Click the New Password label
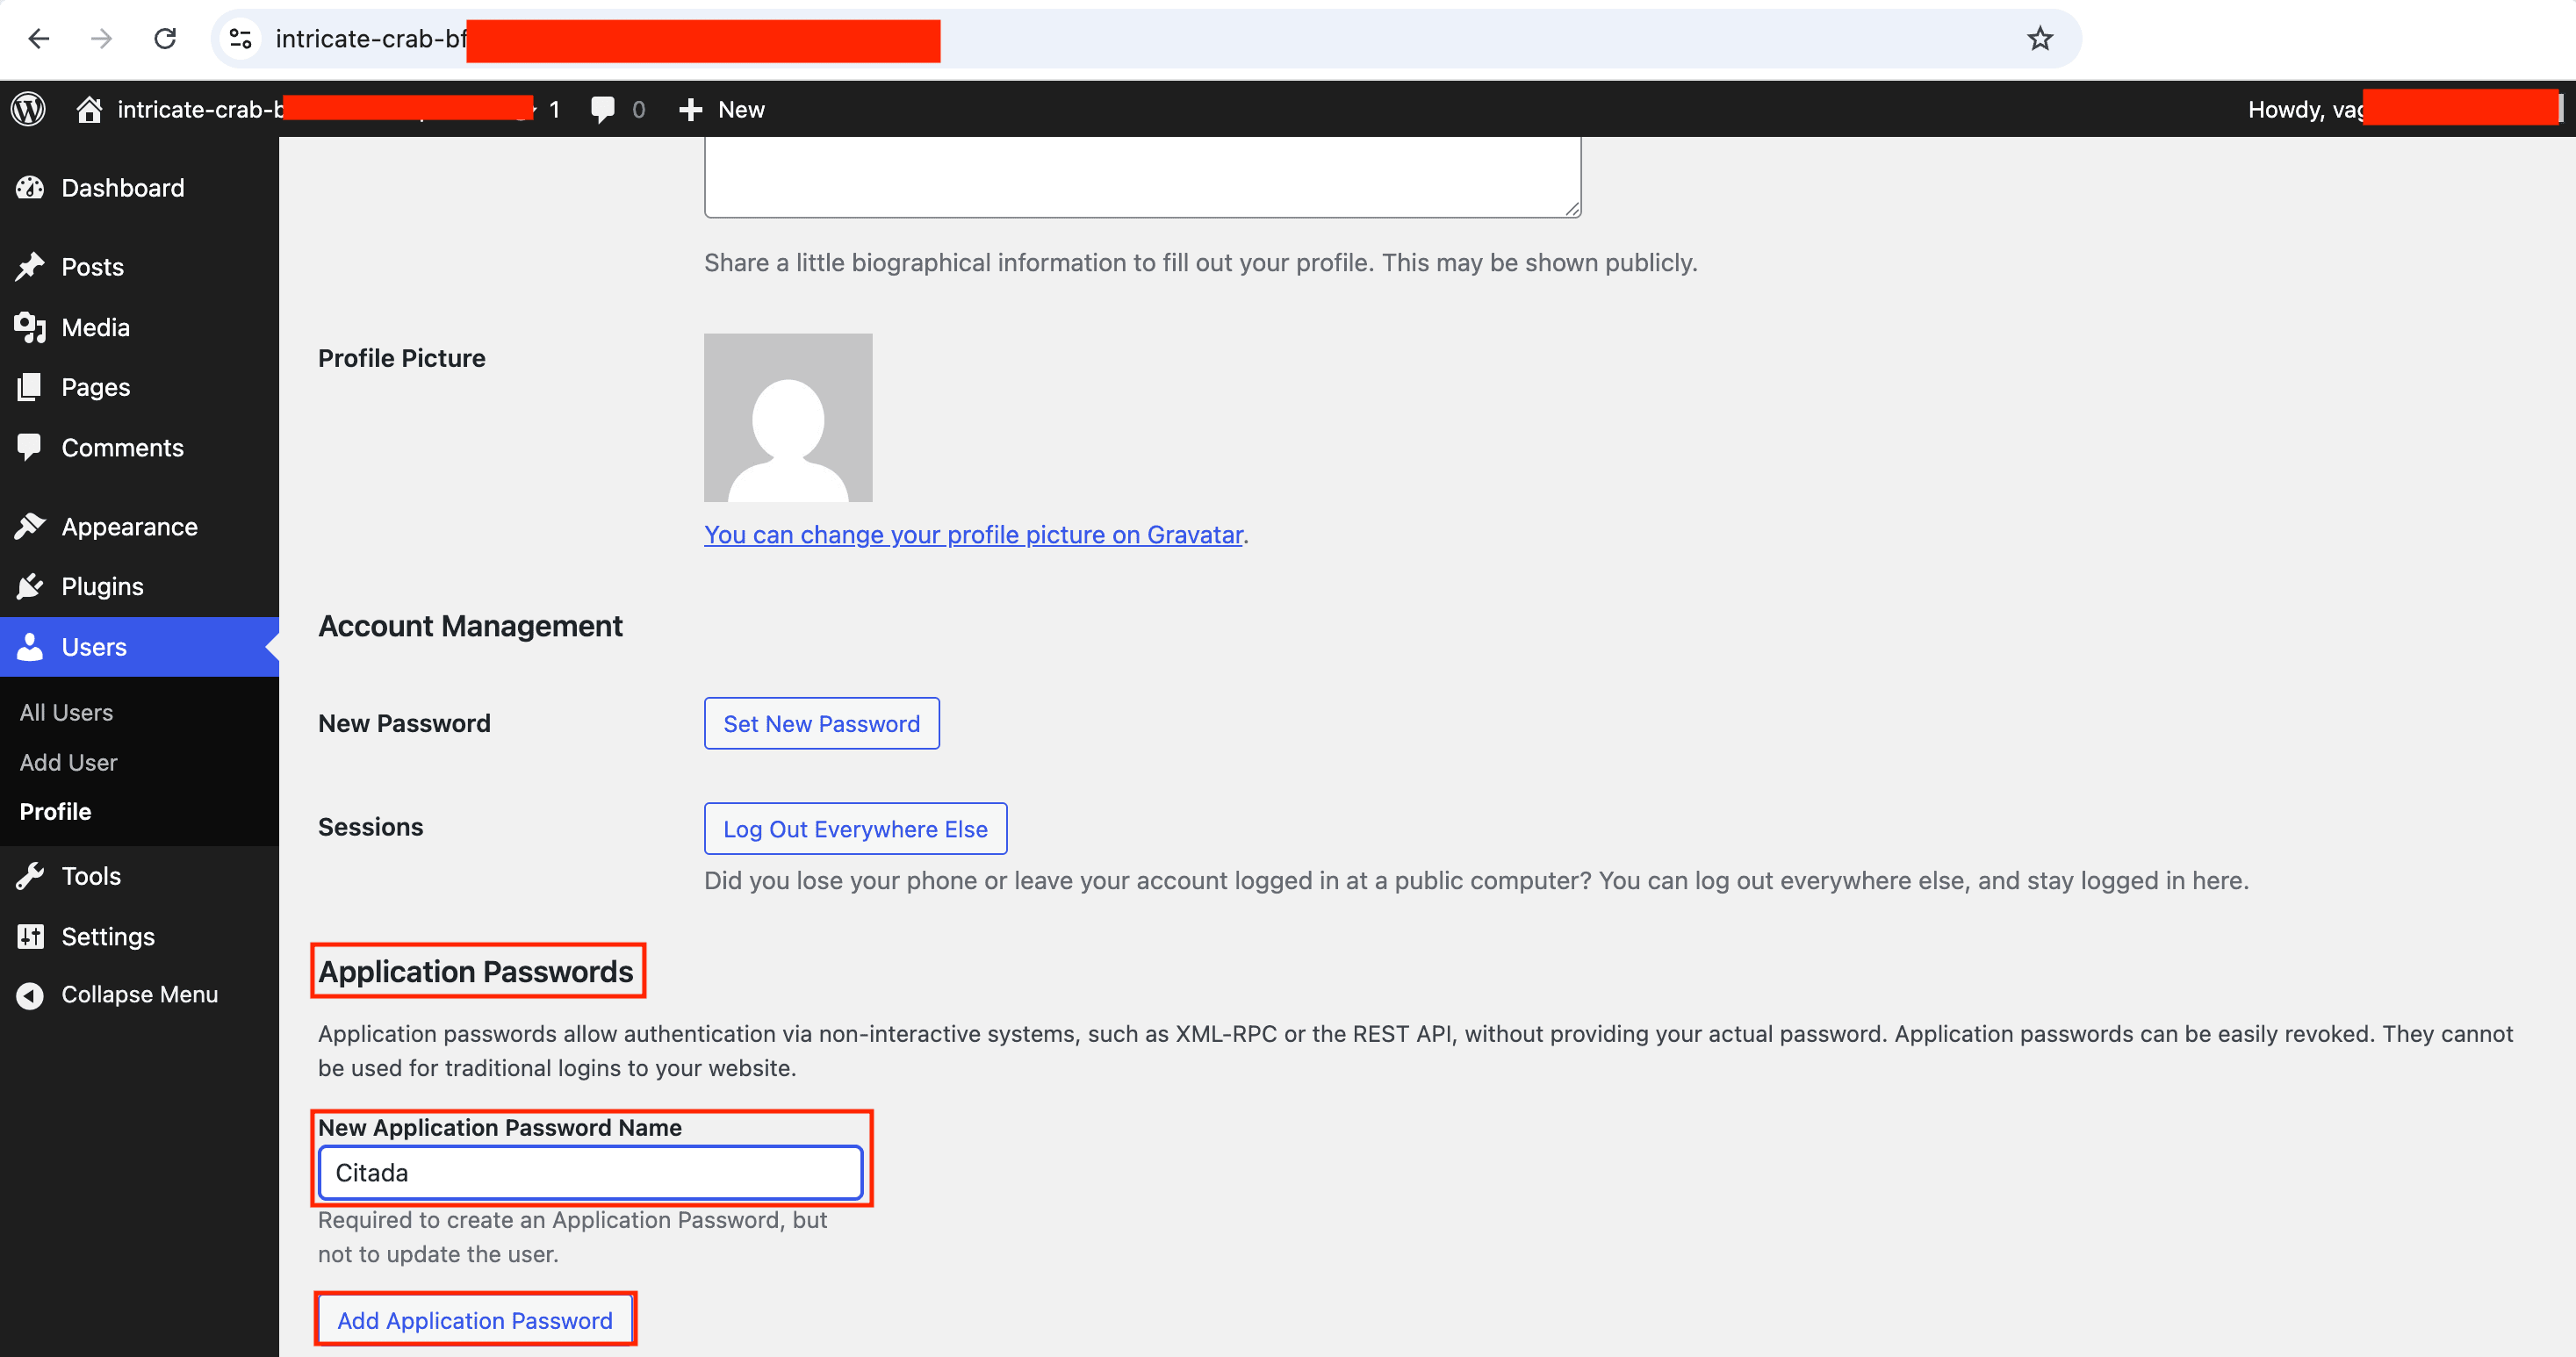Image resolution: width=2576 pixels, height=1357 pixels. (x=404, y=723)
